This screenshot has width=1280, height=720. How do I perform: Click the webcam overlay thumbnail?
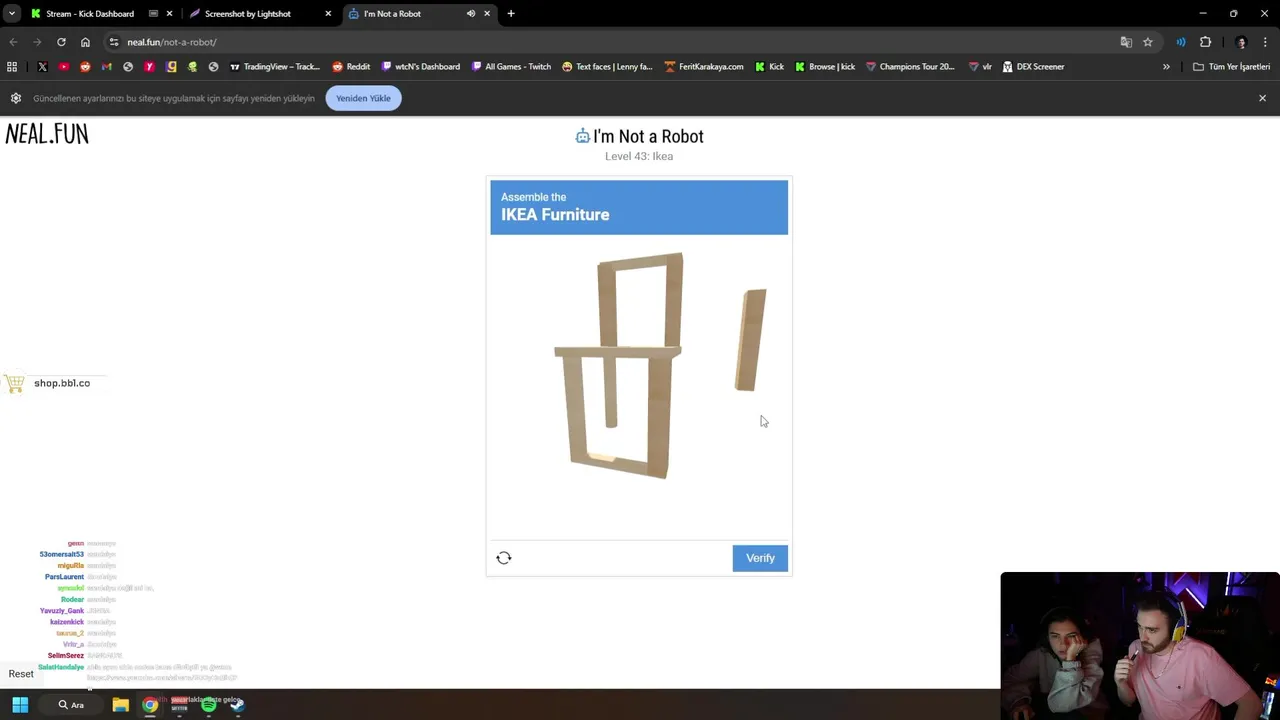(1140, 646)
